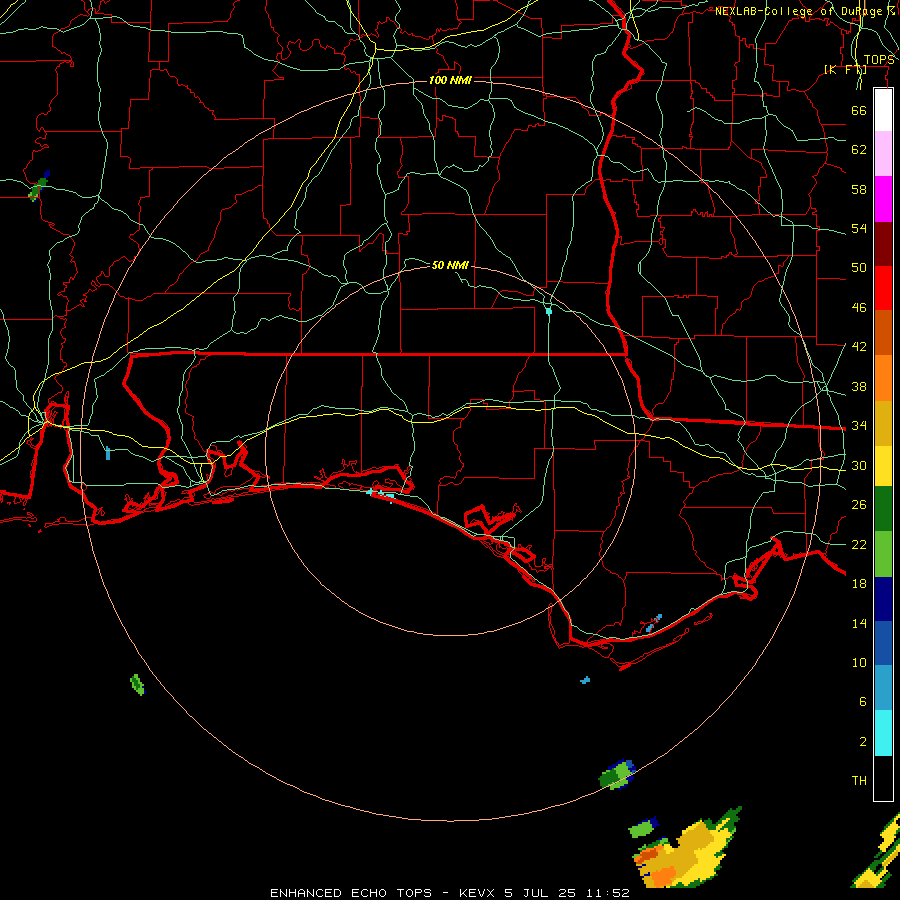Click the 22 value on legend
The width and height of the screenshot is (900, 900).
coord(859,544)
